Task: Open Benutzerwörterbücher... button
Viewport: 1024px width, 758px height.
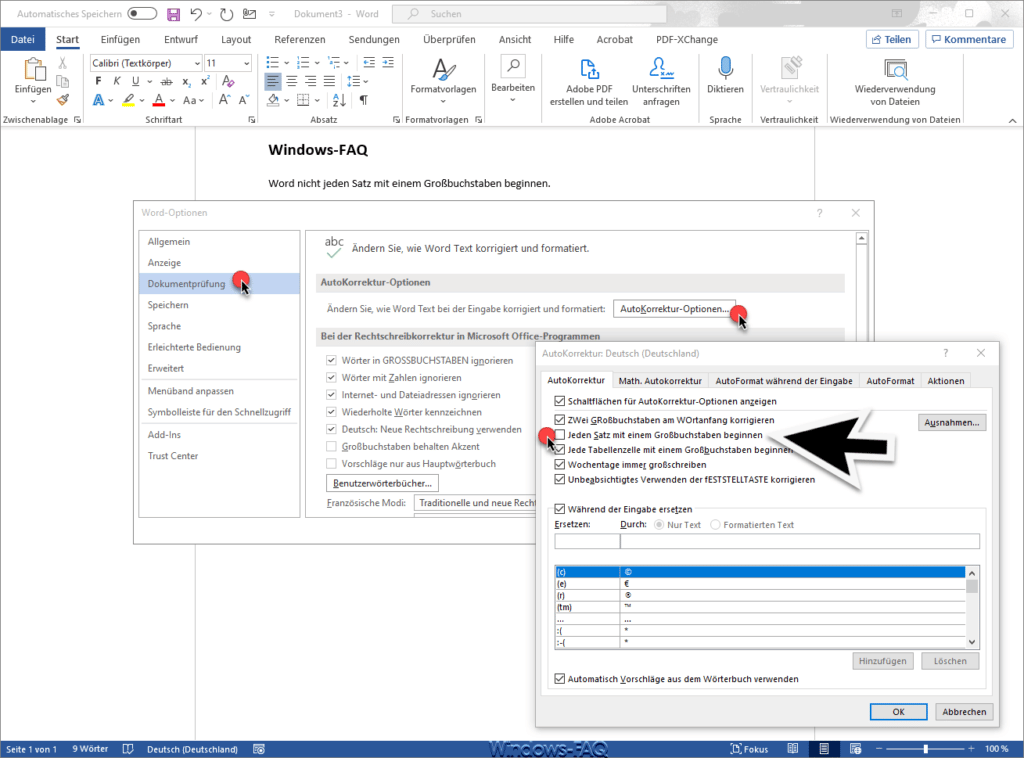Action: pyautogui.click(x=382, y=483)
